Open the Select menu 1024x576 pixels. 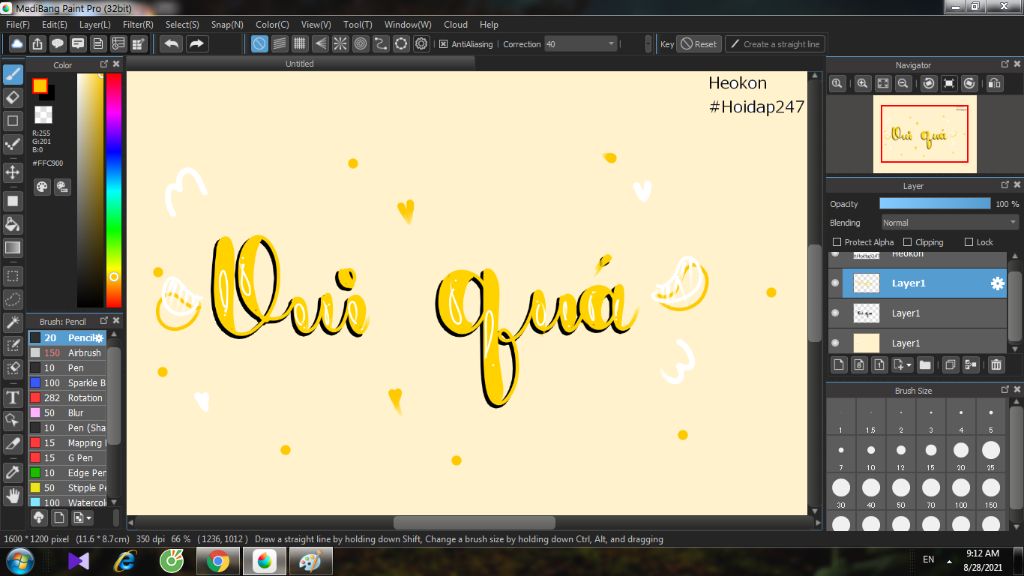click(182, 25)
